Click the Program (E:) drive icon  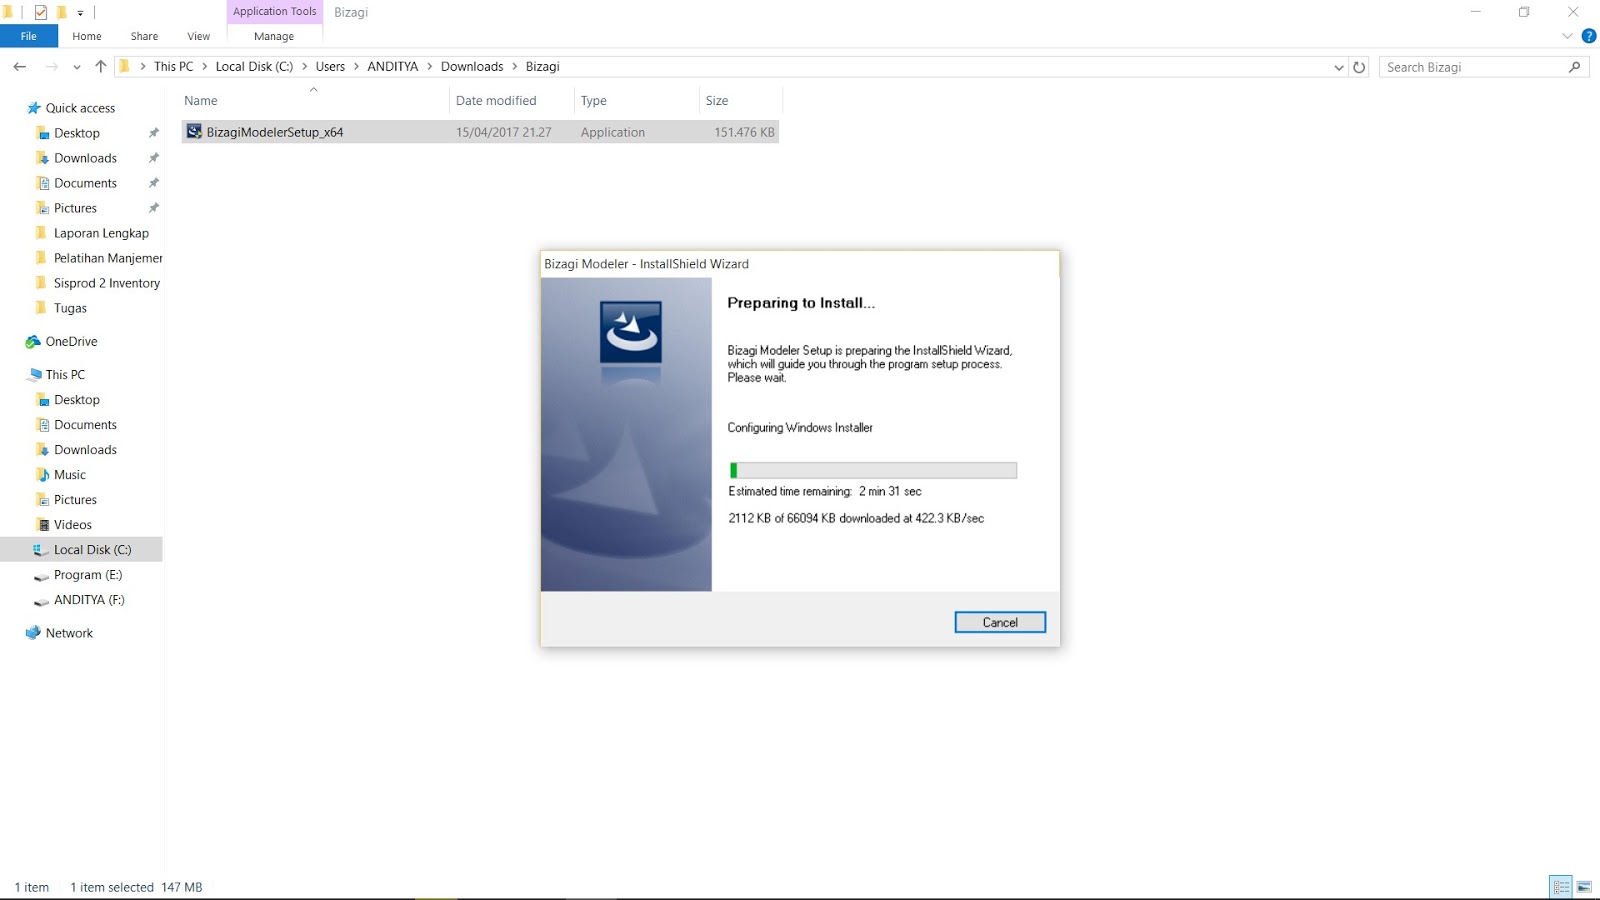coord(41,576)
